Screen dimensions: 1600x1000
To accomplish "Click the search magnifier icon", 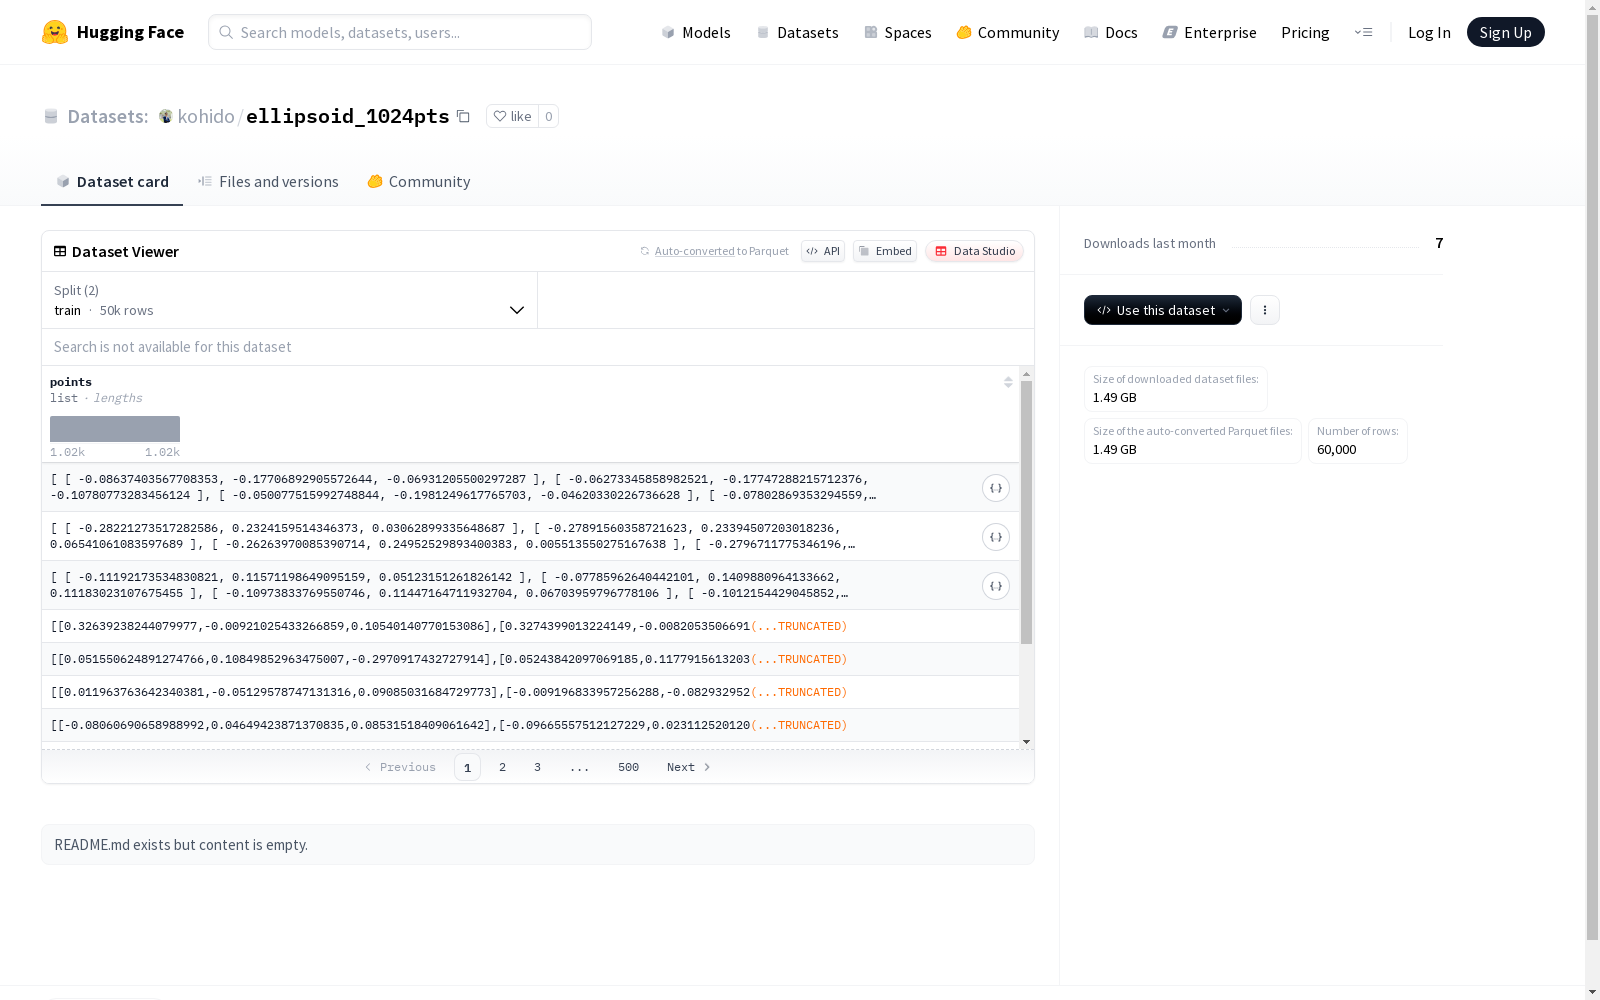I will click(226, 32).
